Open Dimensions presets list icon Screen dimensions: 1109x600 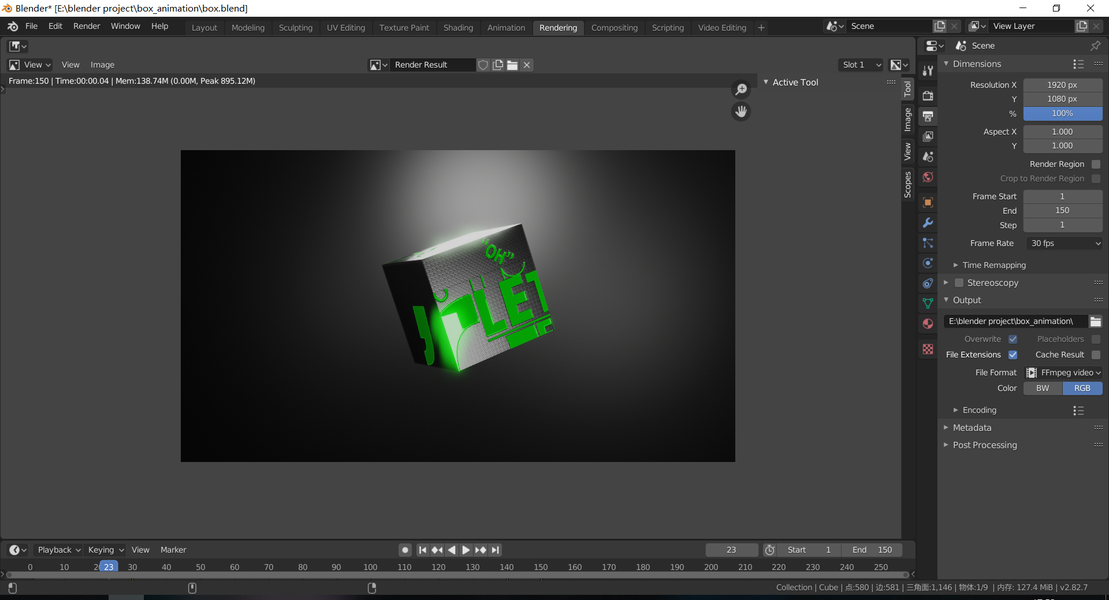click(1078, 64)
